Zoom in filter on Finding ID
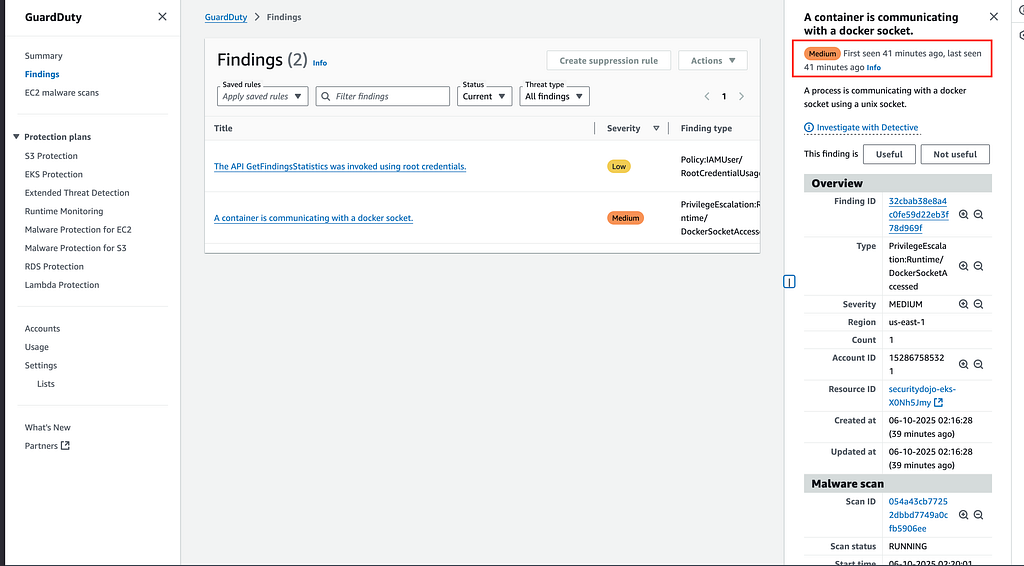Screen dimensions: 1024x566 coord(963,215)
